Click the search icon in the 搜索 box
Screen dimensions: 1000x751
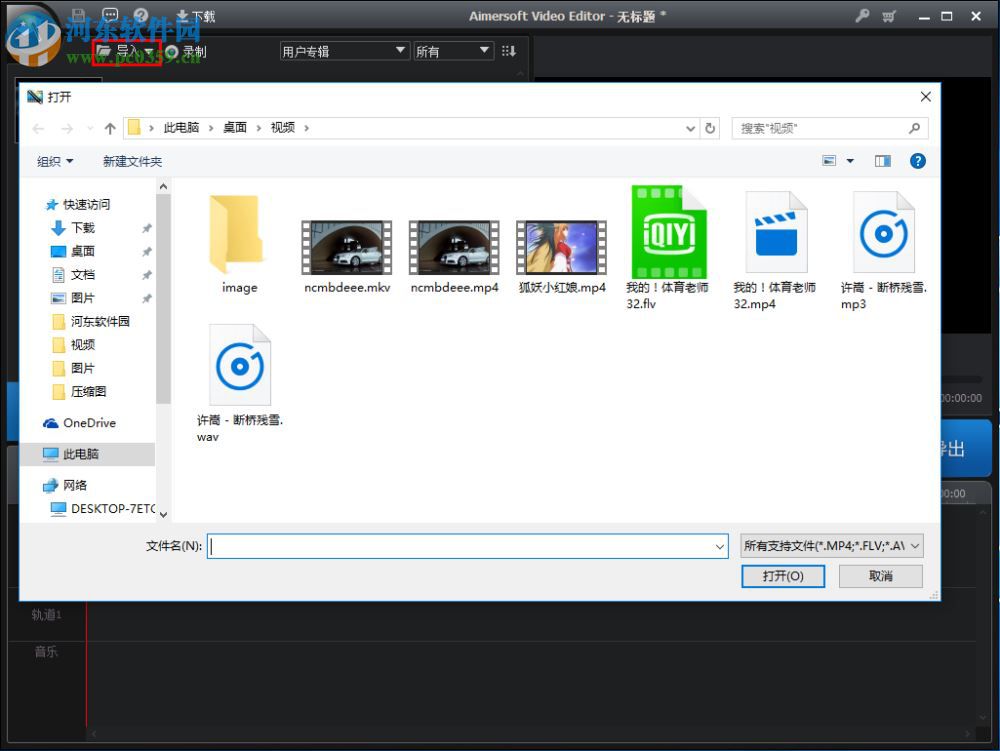pyautogui.click(x=915, y=128)
